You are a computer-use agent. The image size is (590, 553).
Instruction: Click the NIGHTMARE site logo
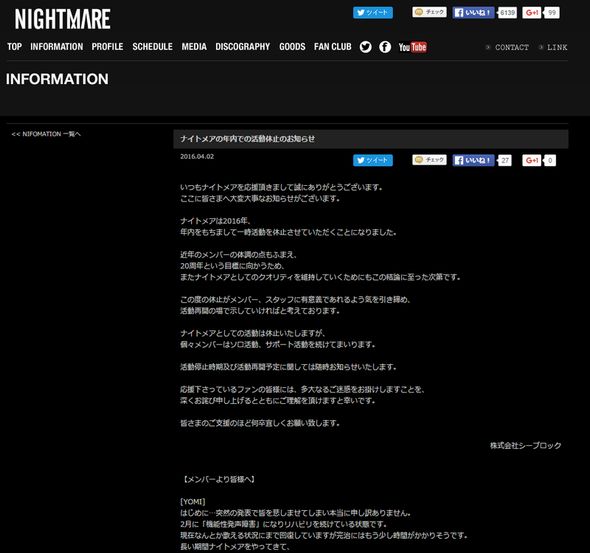click(x=62, y=19)
